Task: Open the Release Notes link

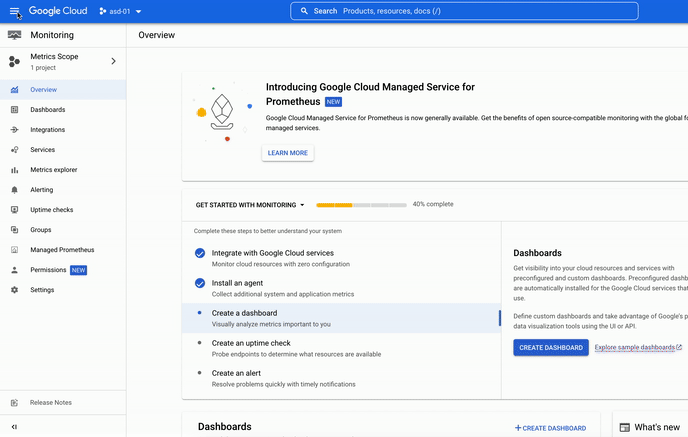Action: [63, 403]
